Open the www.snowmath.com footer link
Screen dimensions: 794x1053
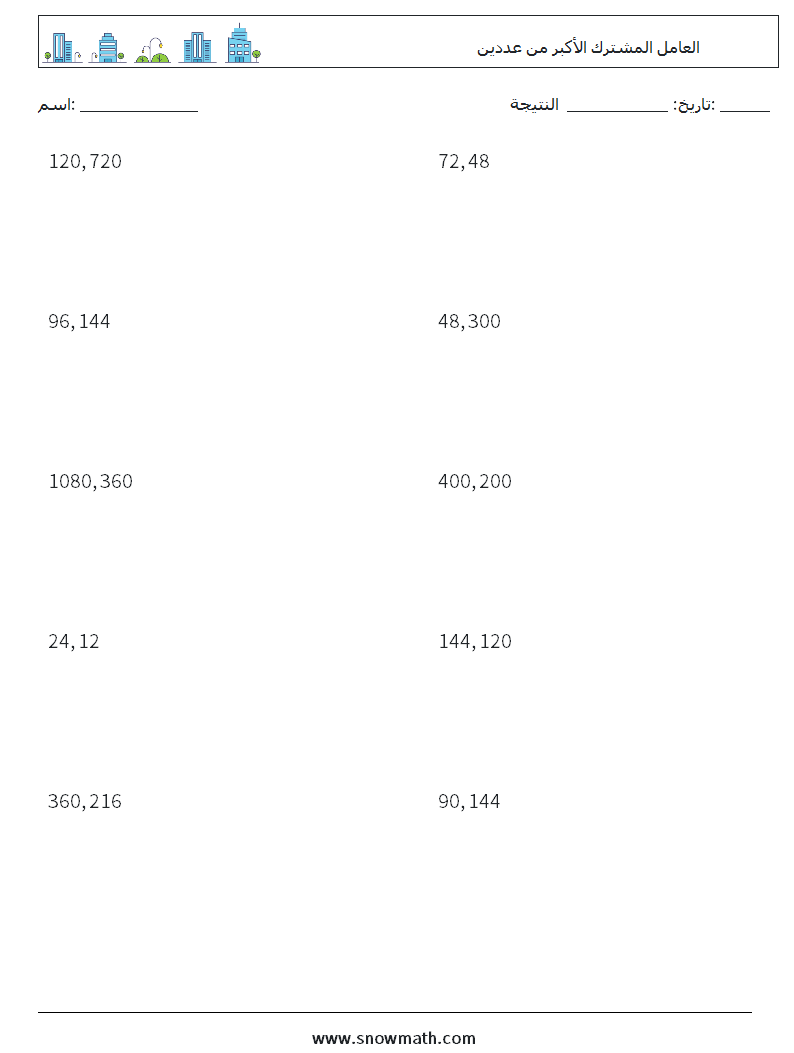394,1038
